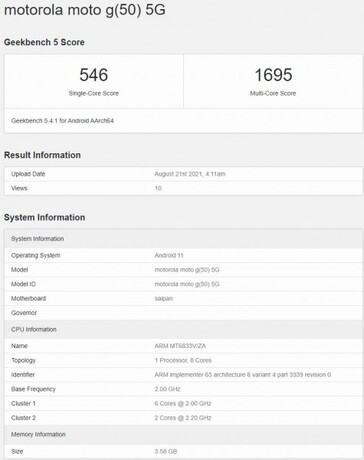
Task: Click the 'Model ID' row label
Action: click(23, 284)
